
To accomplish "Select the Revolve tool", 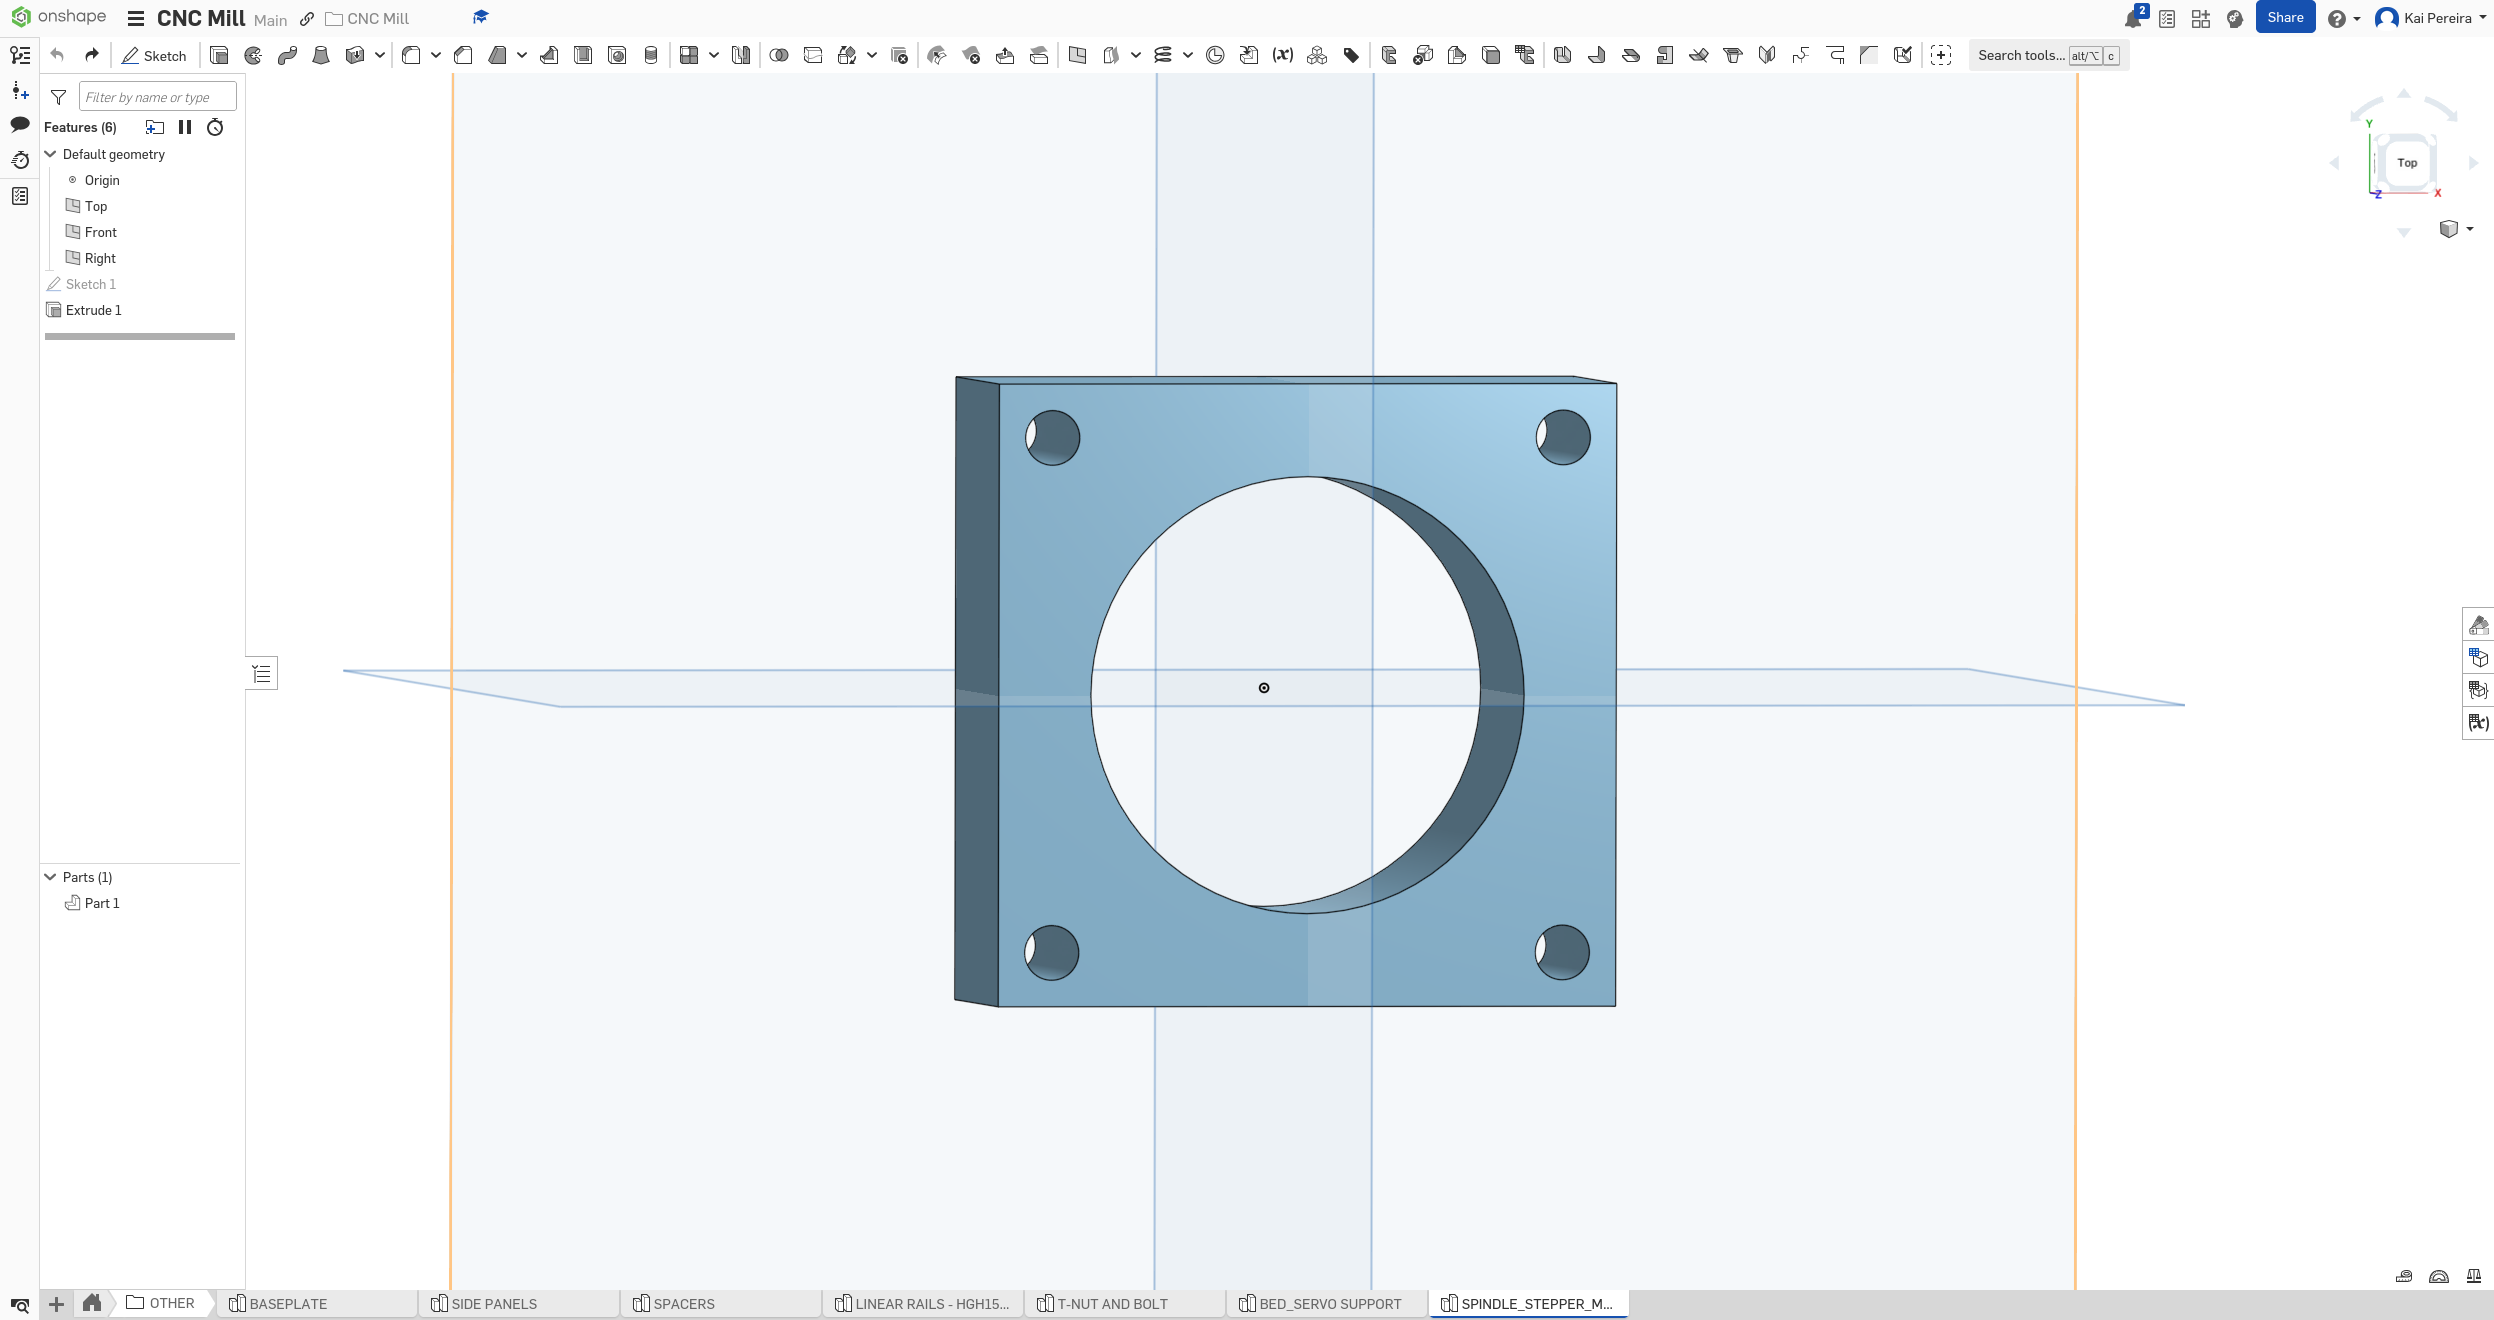I will click(253, 56).
